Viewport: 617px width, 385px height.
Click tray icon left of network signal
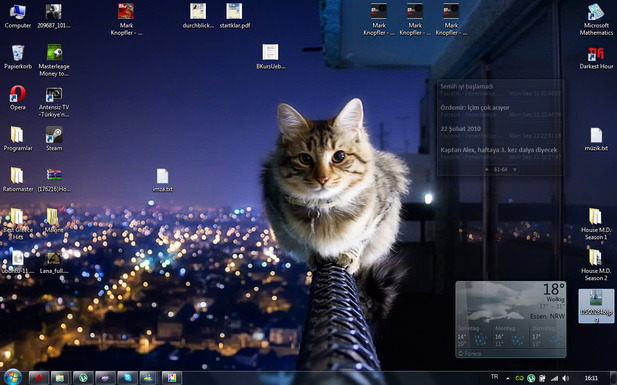(542, 378)
